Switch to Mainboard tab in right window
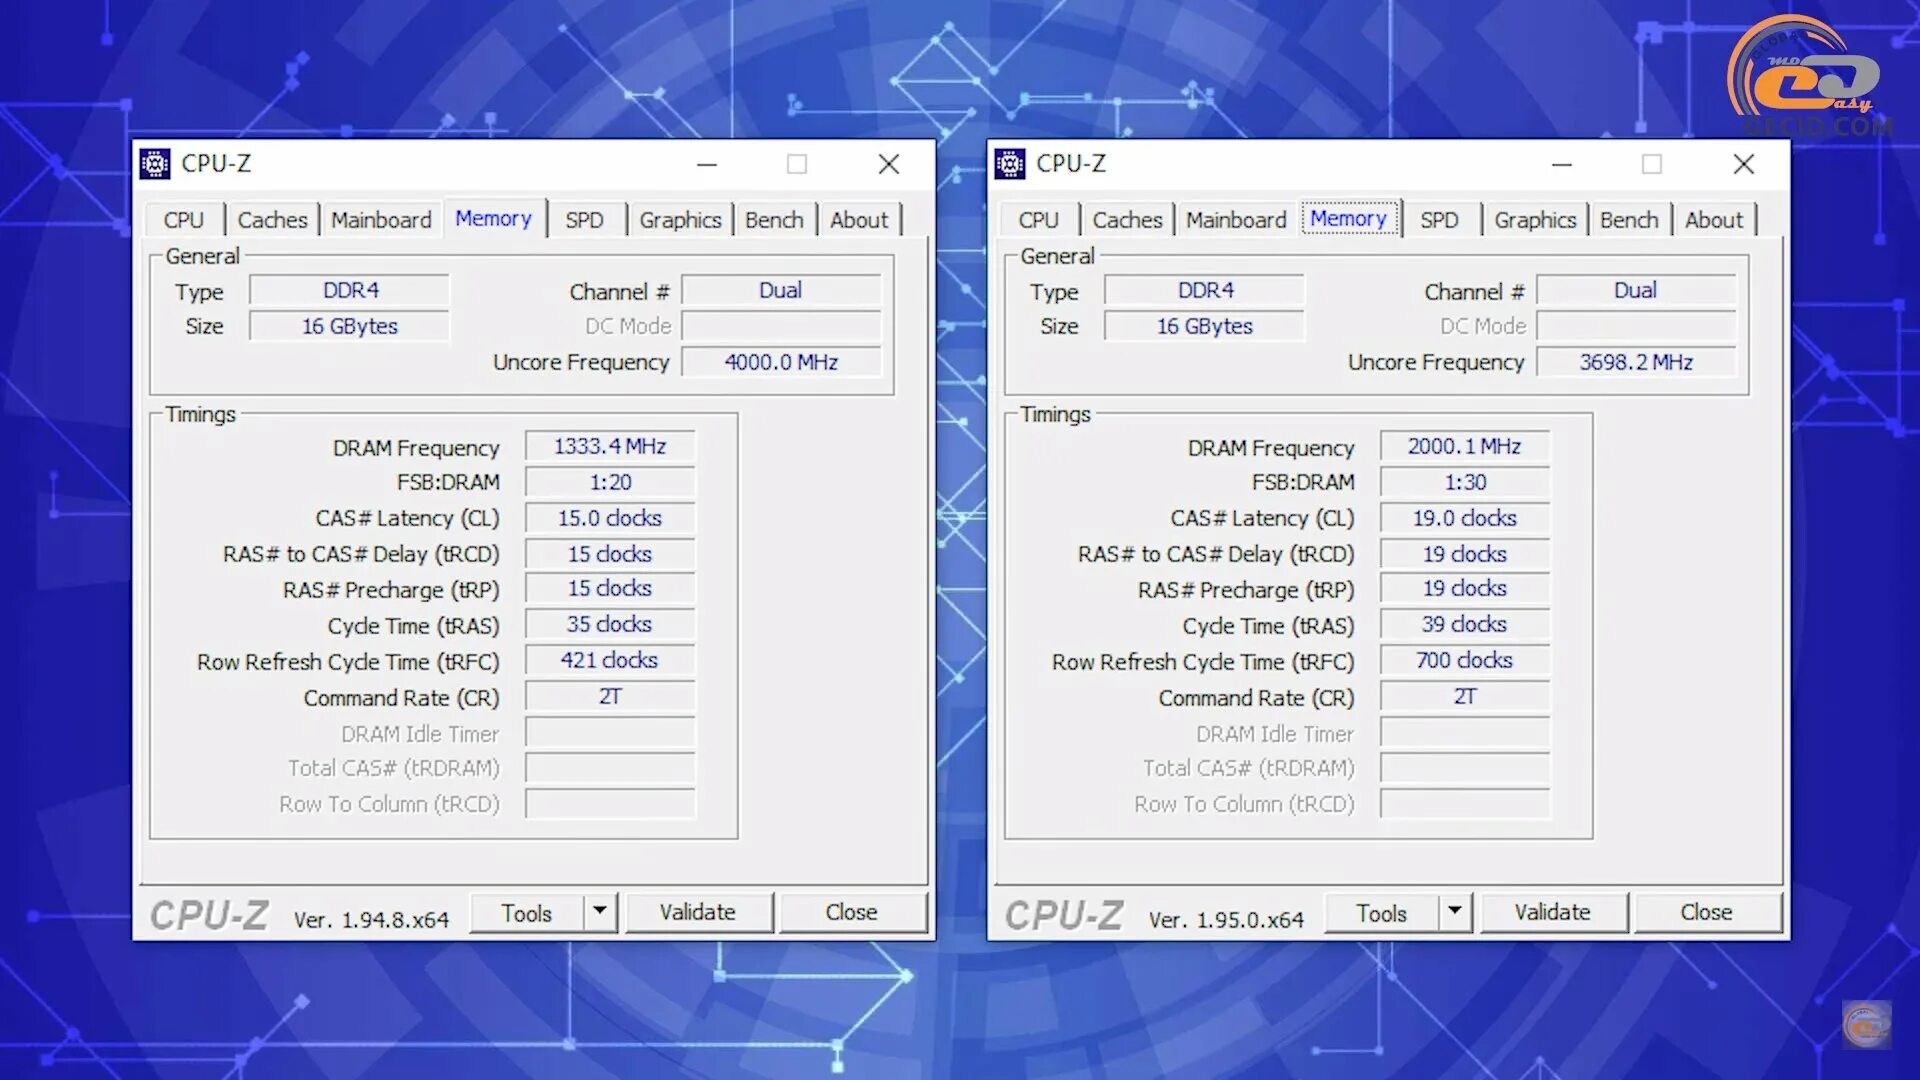1920x1080 pixels. [x=1236, y=220]
